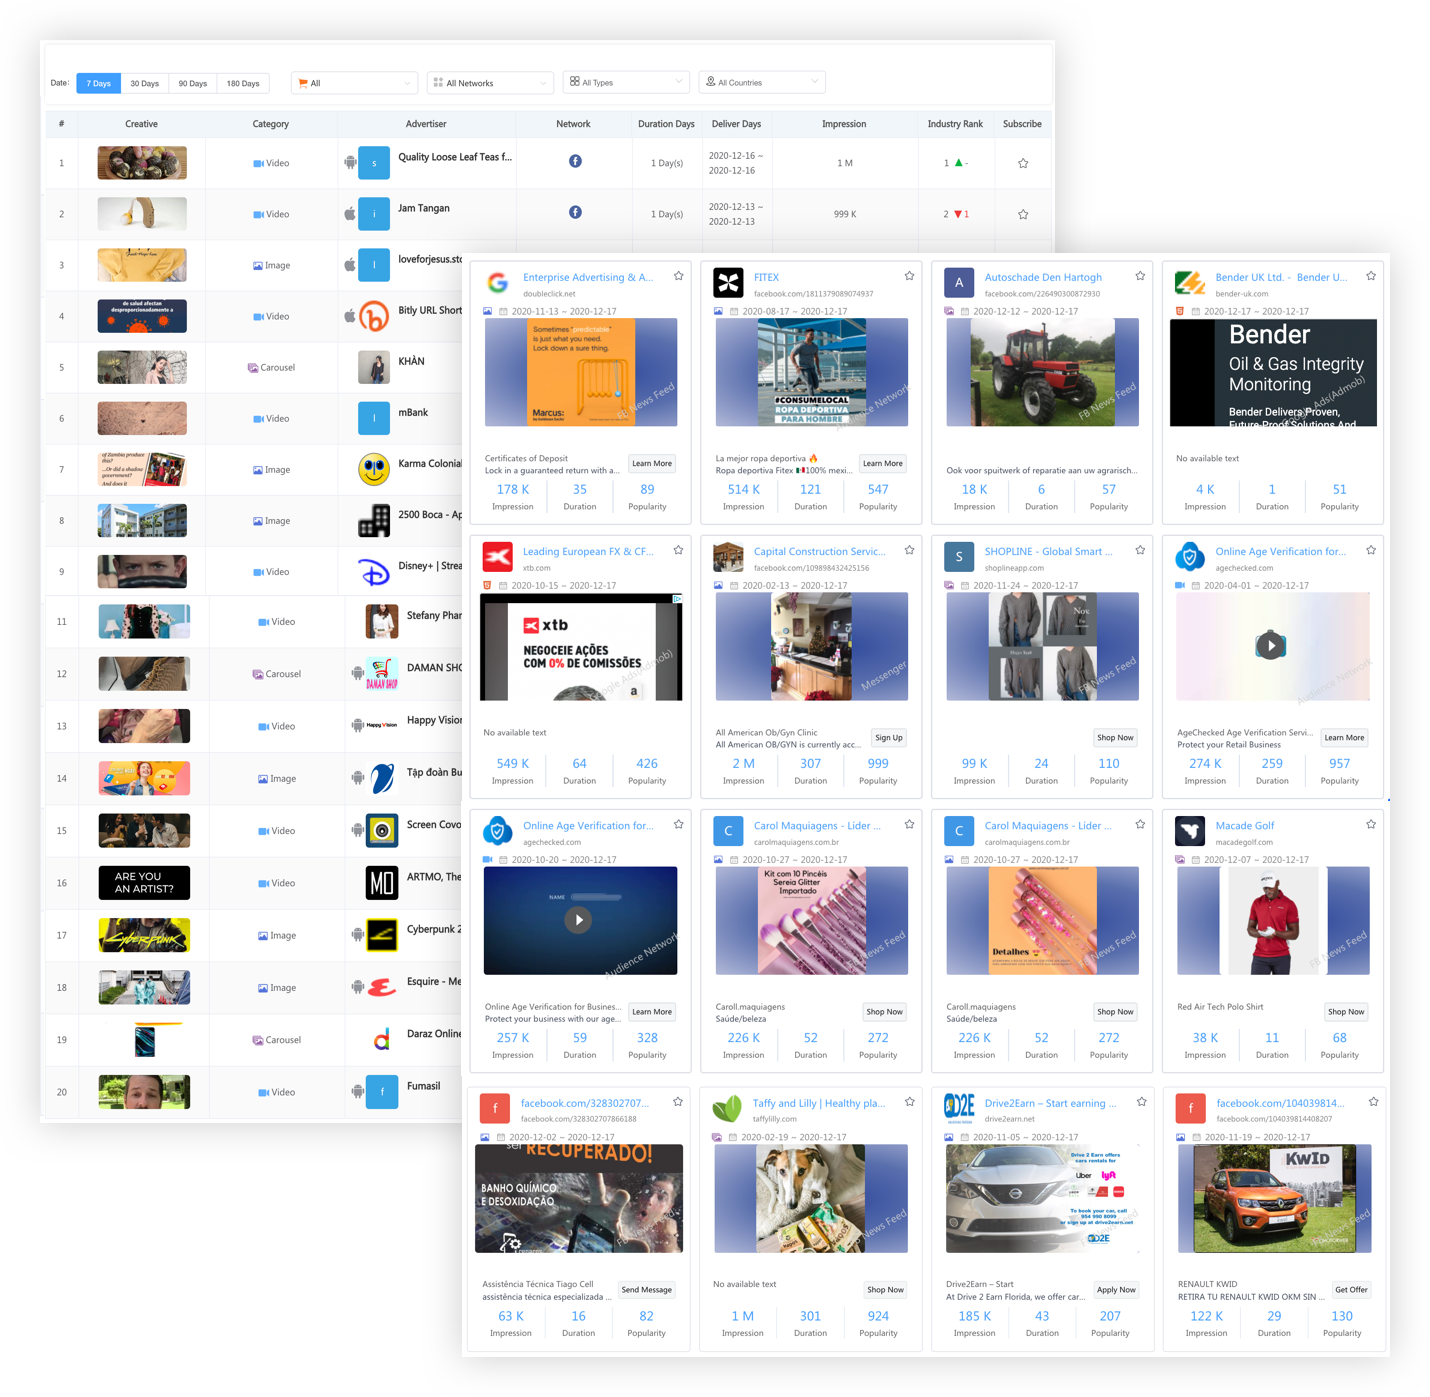Image resolution: width=1430 pixels, height=1397 pixels.
Task: Open the Macade Golf advertiser link
Action: 1244,825
